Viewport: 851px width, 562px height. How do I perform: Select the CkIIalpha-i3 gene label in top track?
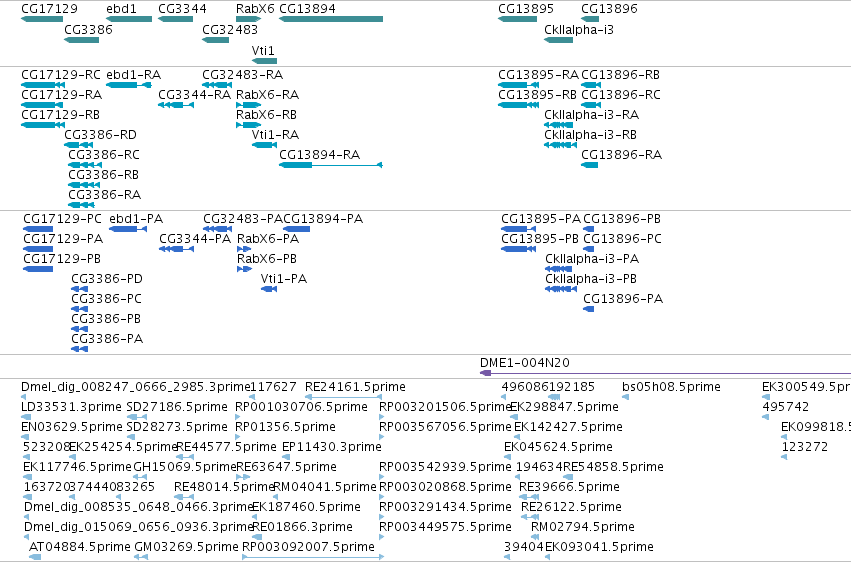click(x=579, y=29)
